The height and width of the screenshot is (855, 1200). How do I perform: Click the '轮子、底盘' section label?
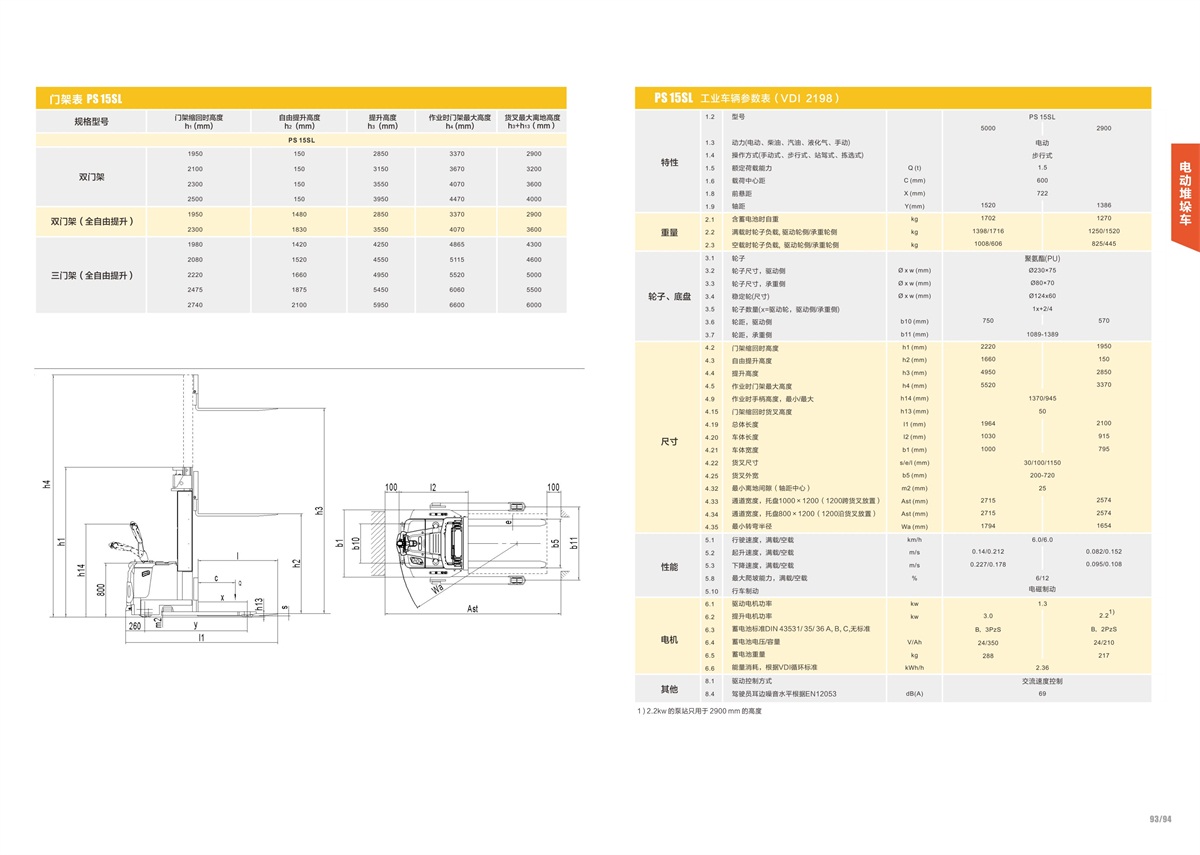point(669,297)
